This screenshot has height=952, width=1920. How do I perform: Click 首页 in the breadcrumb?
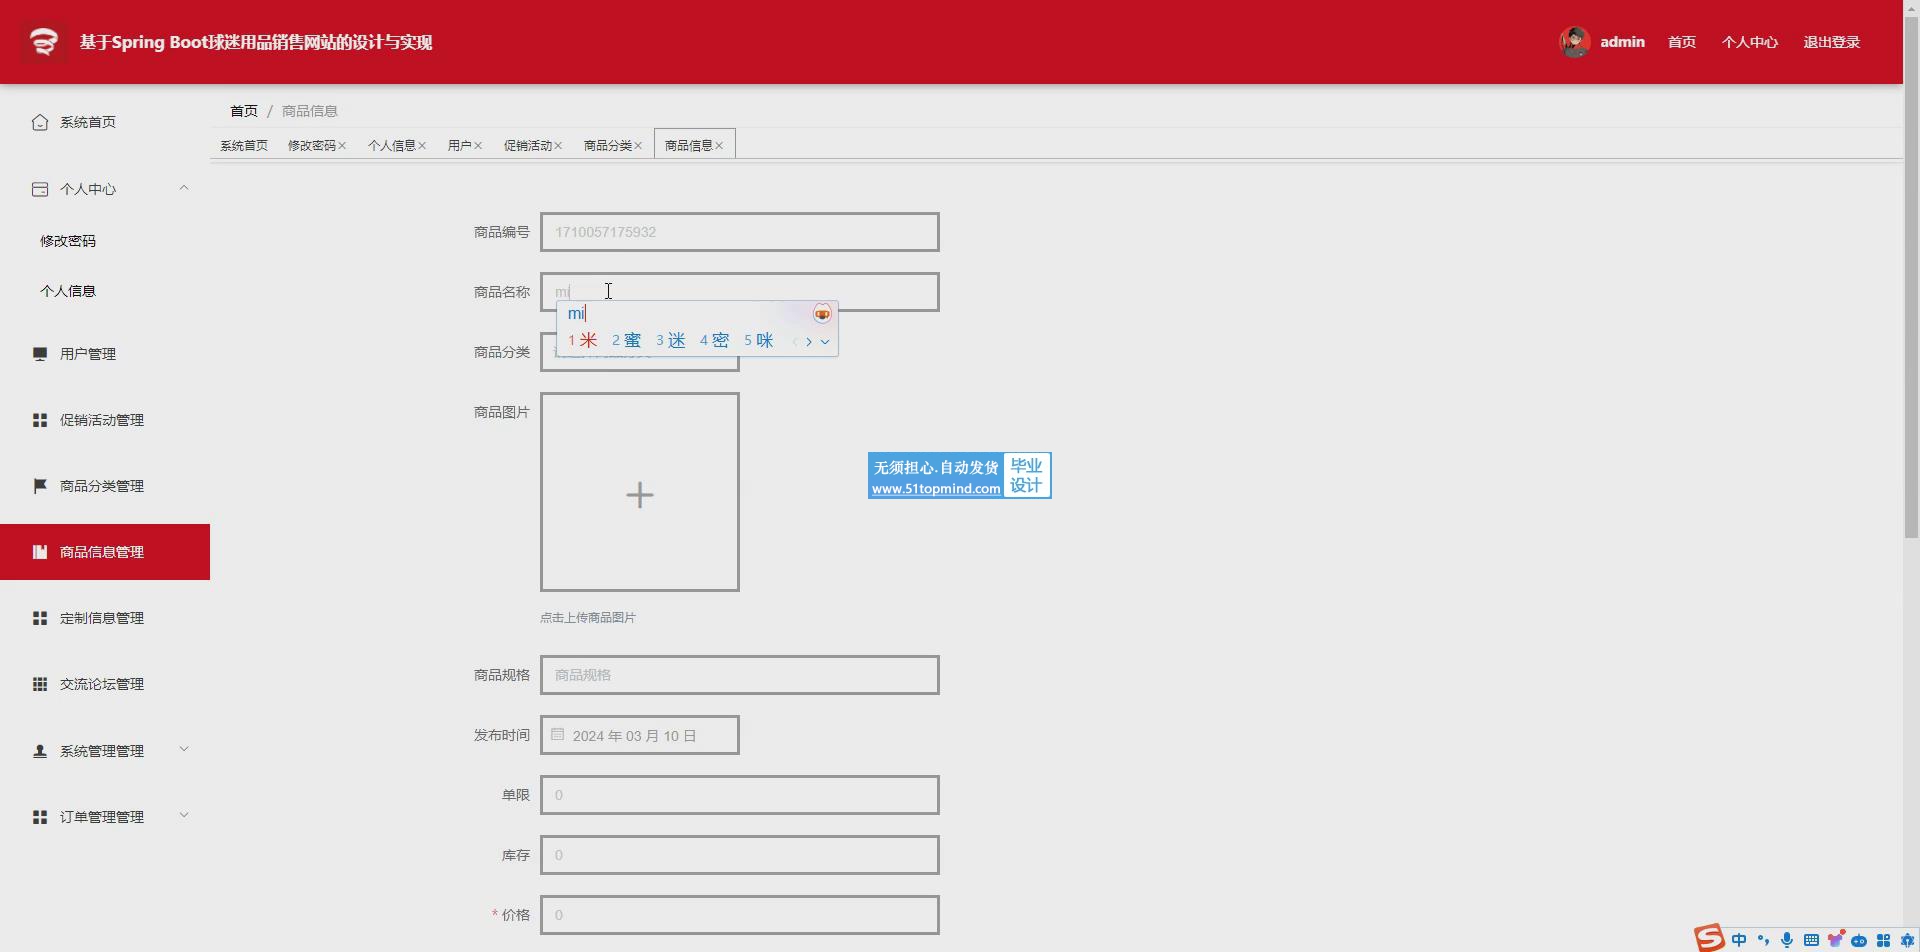click(x=244, y=111)
